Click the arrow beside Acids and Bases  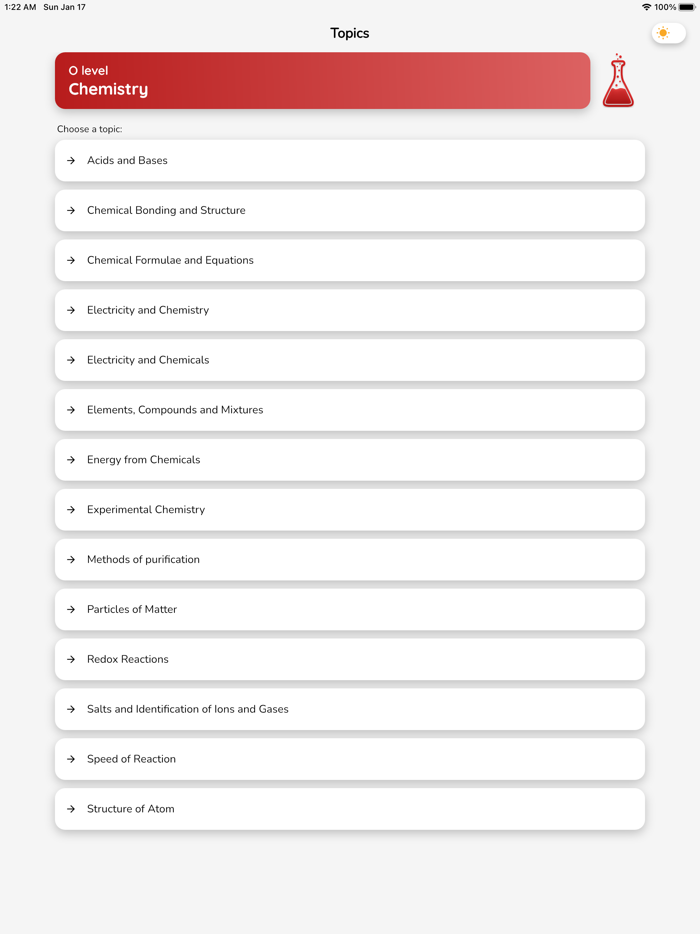point(70,160)
